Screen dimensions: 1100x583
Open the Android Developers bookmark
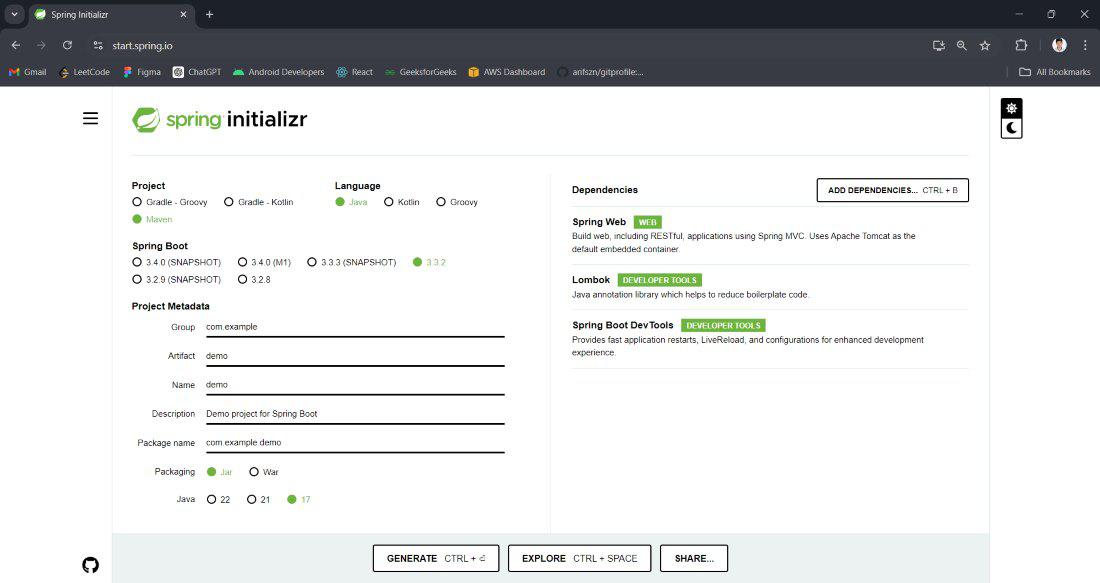279,72
